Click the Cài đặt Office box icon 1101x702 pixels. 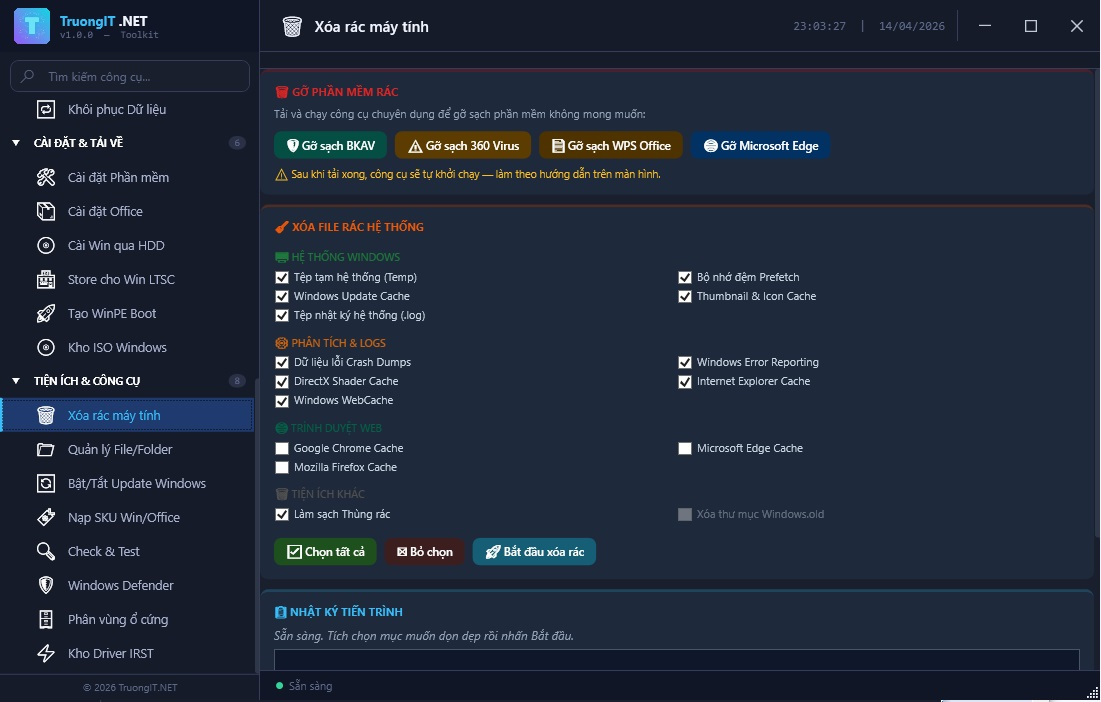point(46,212)
